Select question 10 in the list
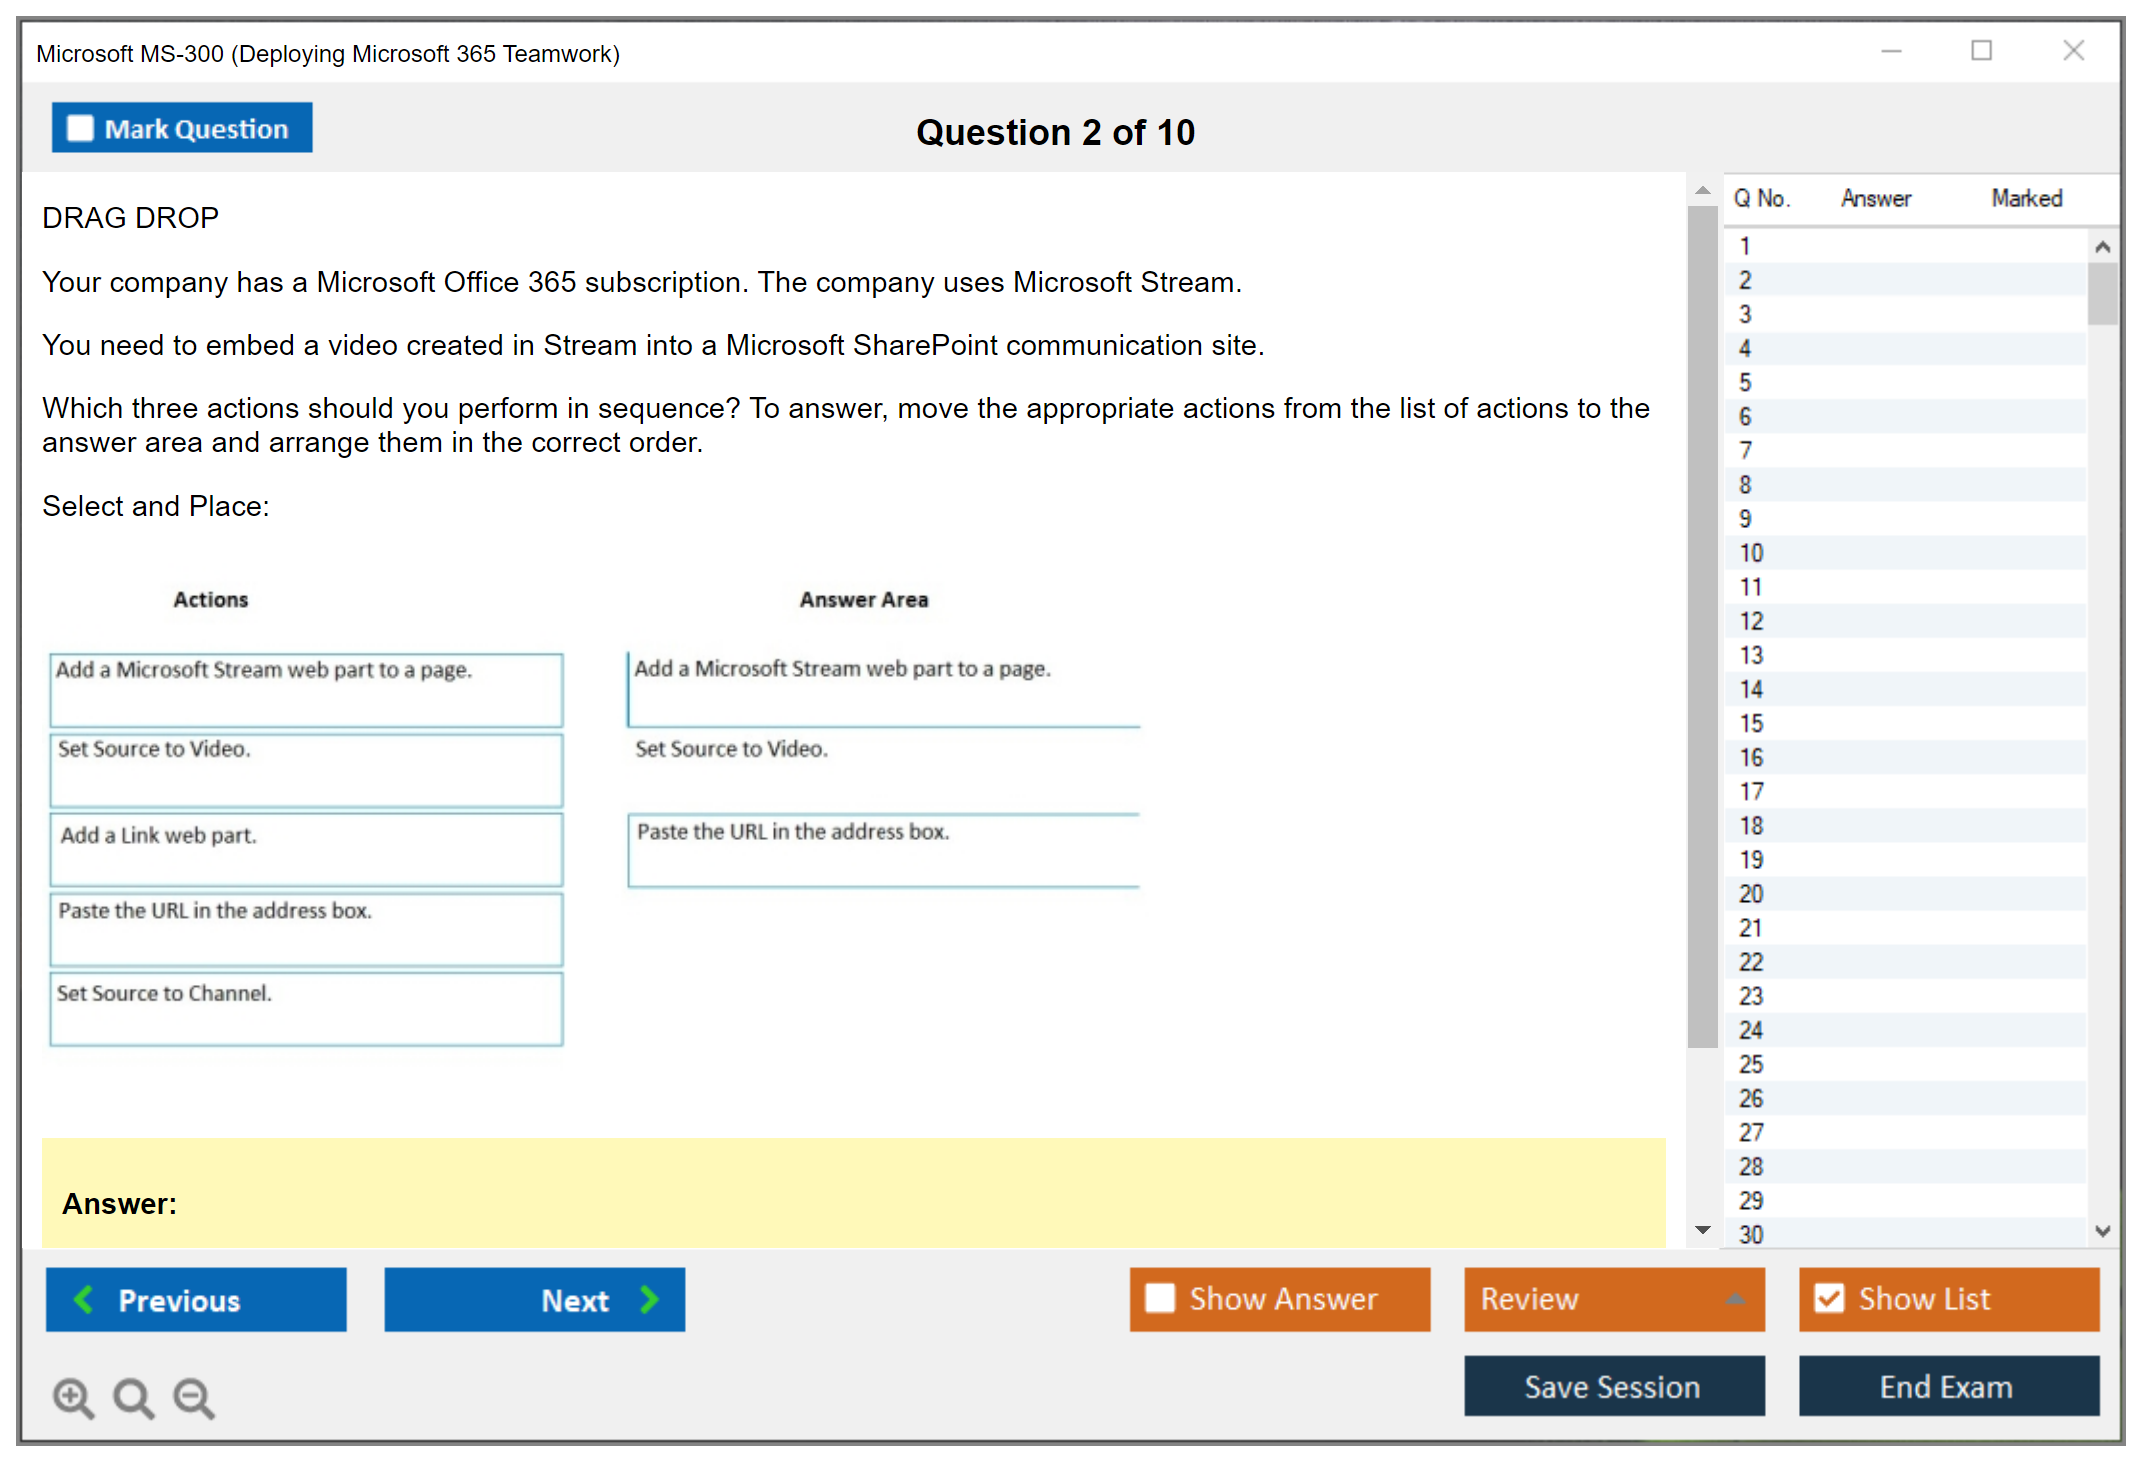The image size is (2150, 1470). pyautogui.click(x=1751, y=553)
